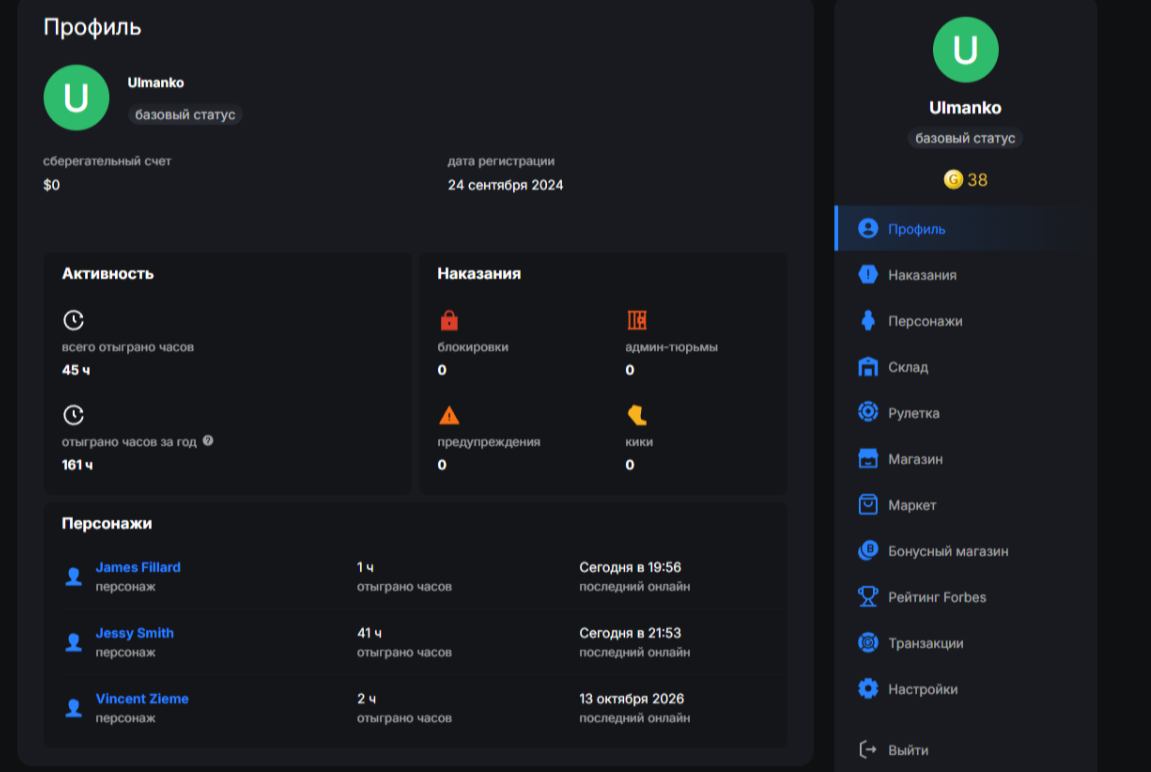Click the 13 октября 2026 date
The height and width of the screenshot is (772, 1151).
click(631, 699)
